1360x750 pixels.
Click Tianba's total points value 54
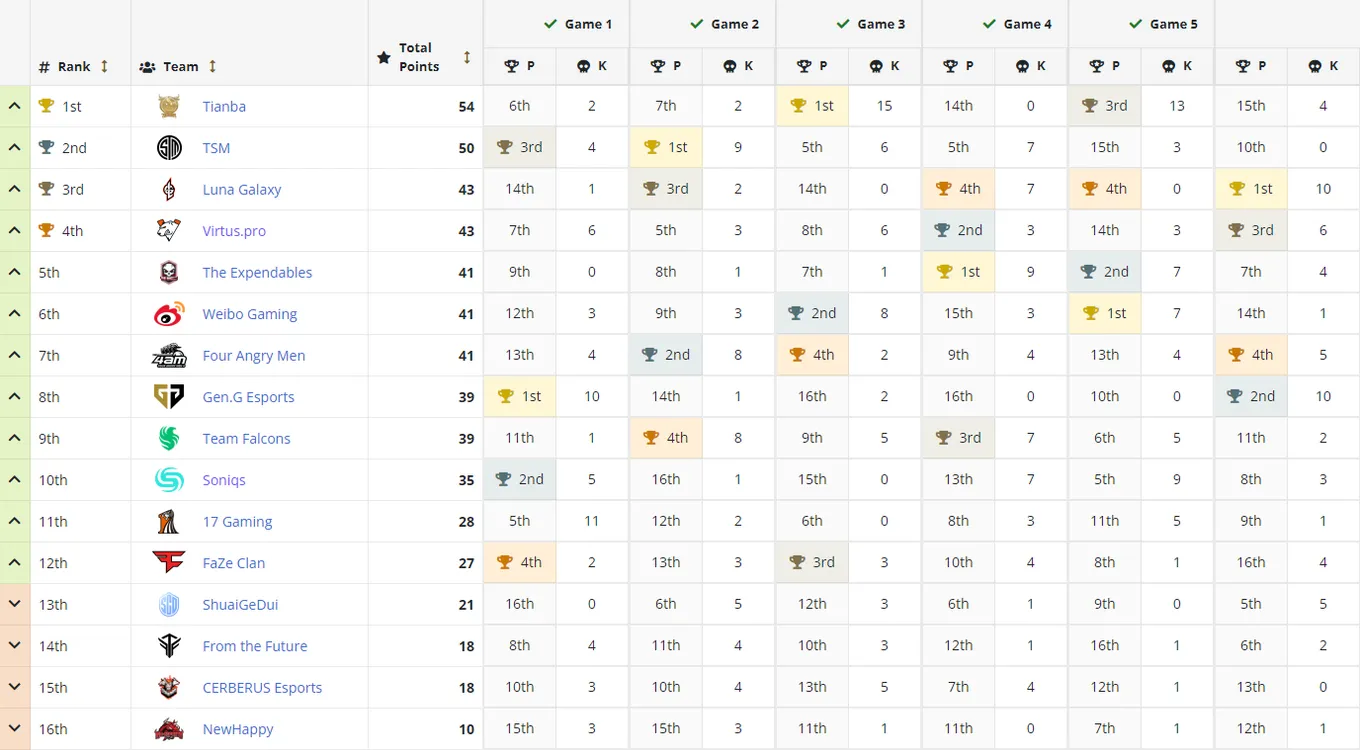466,107
